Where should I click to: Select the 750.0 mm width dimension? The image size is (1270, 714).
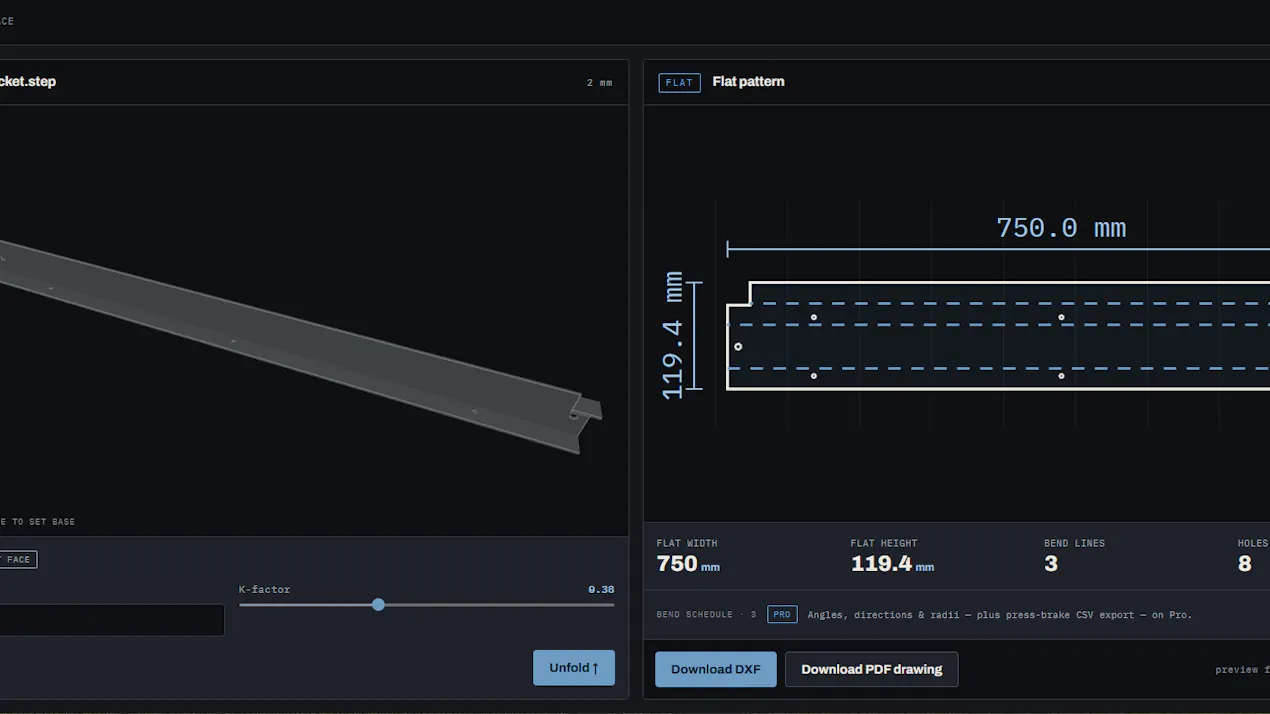(1061, 228)
